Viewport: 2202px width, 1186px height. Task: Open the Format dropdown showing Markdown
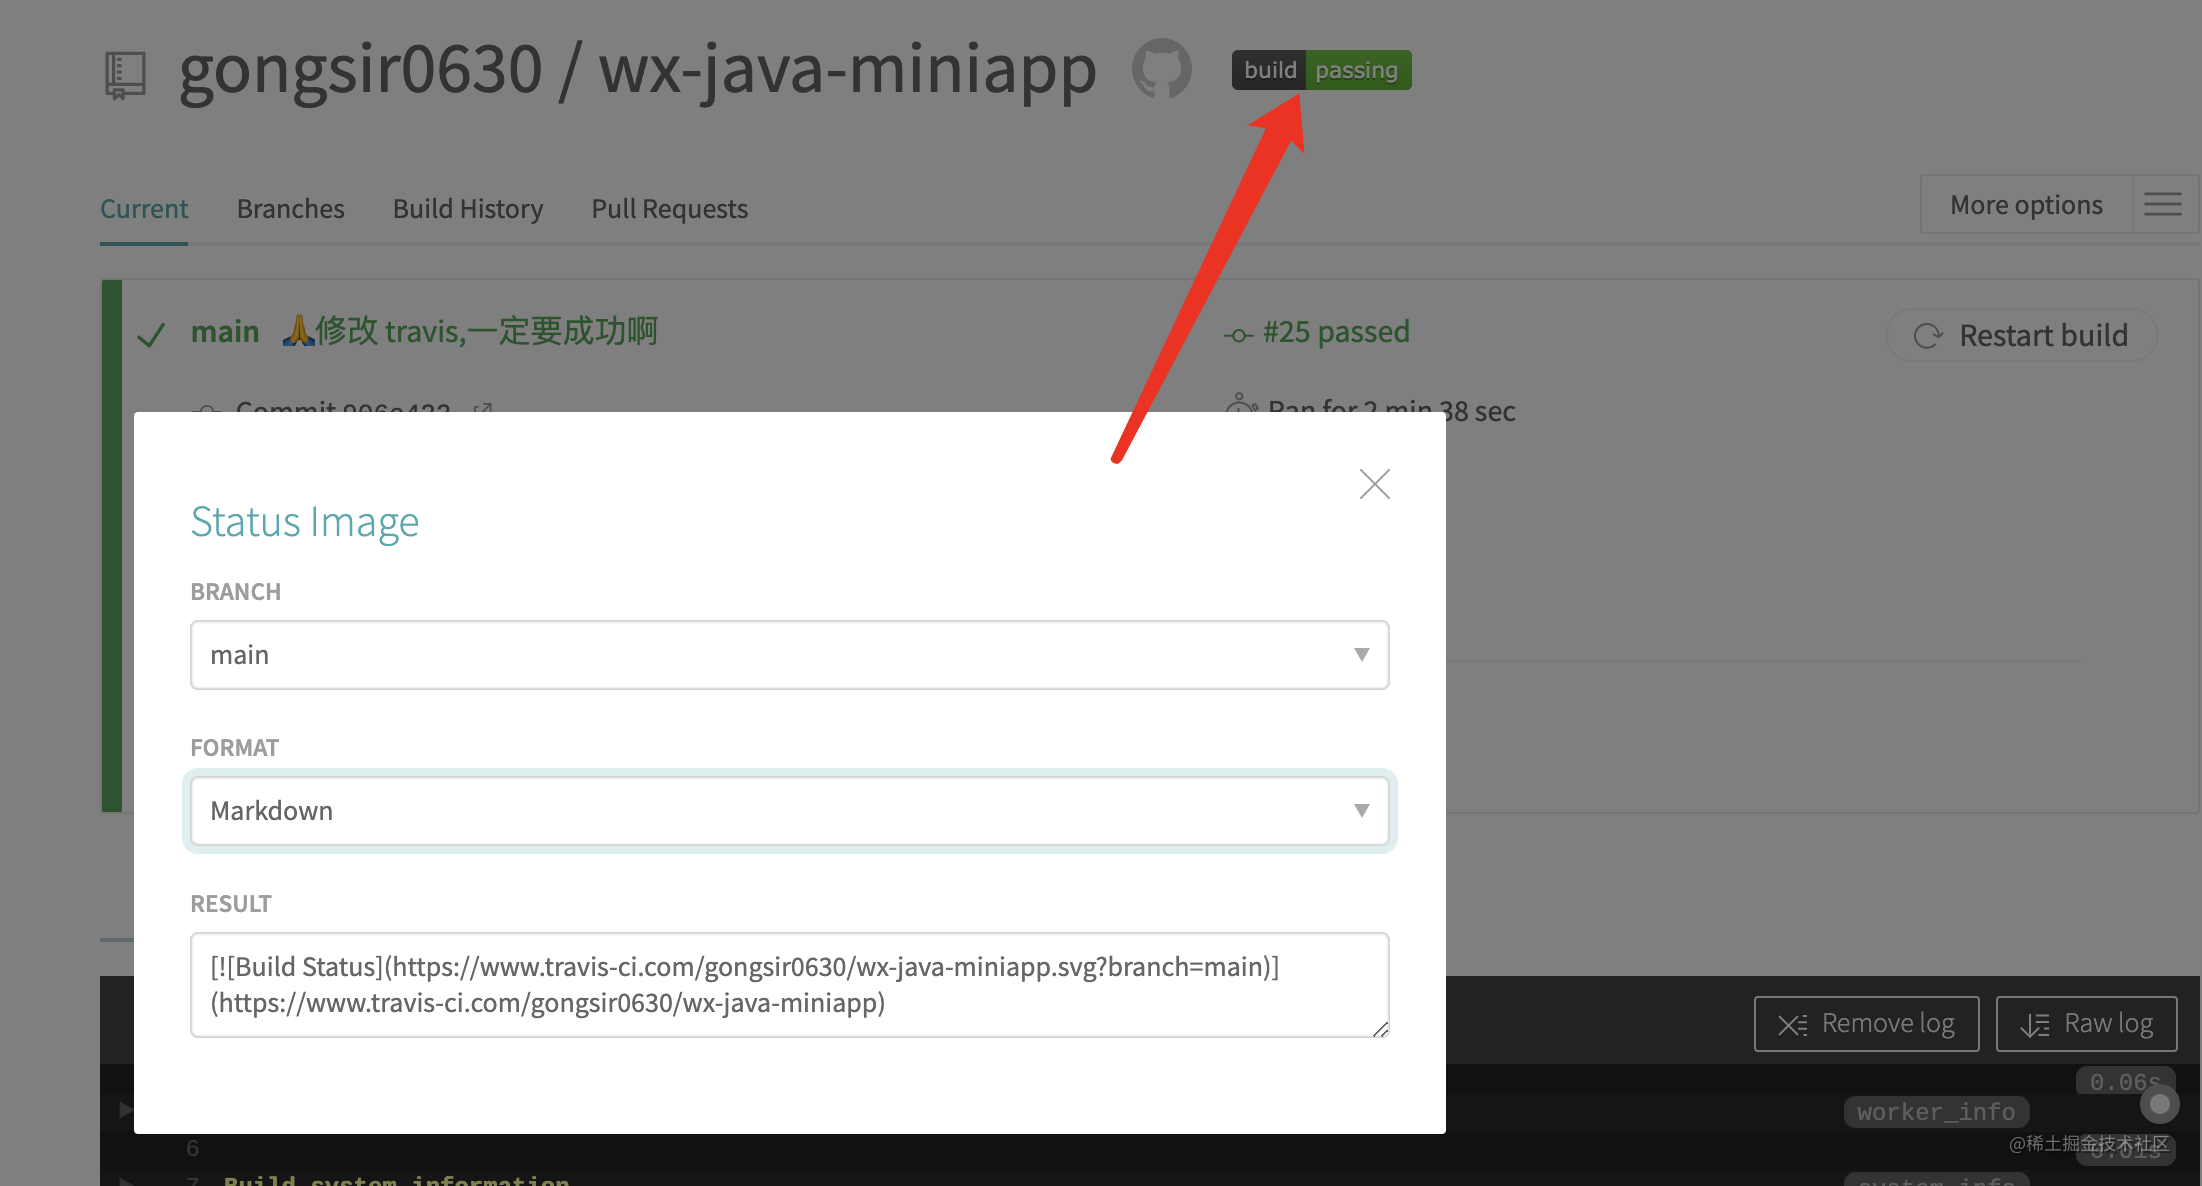[x=789, y=811]
